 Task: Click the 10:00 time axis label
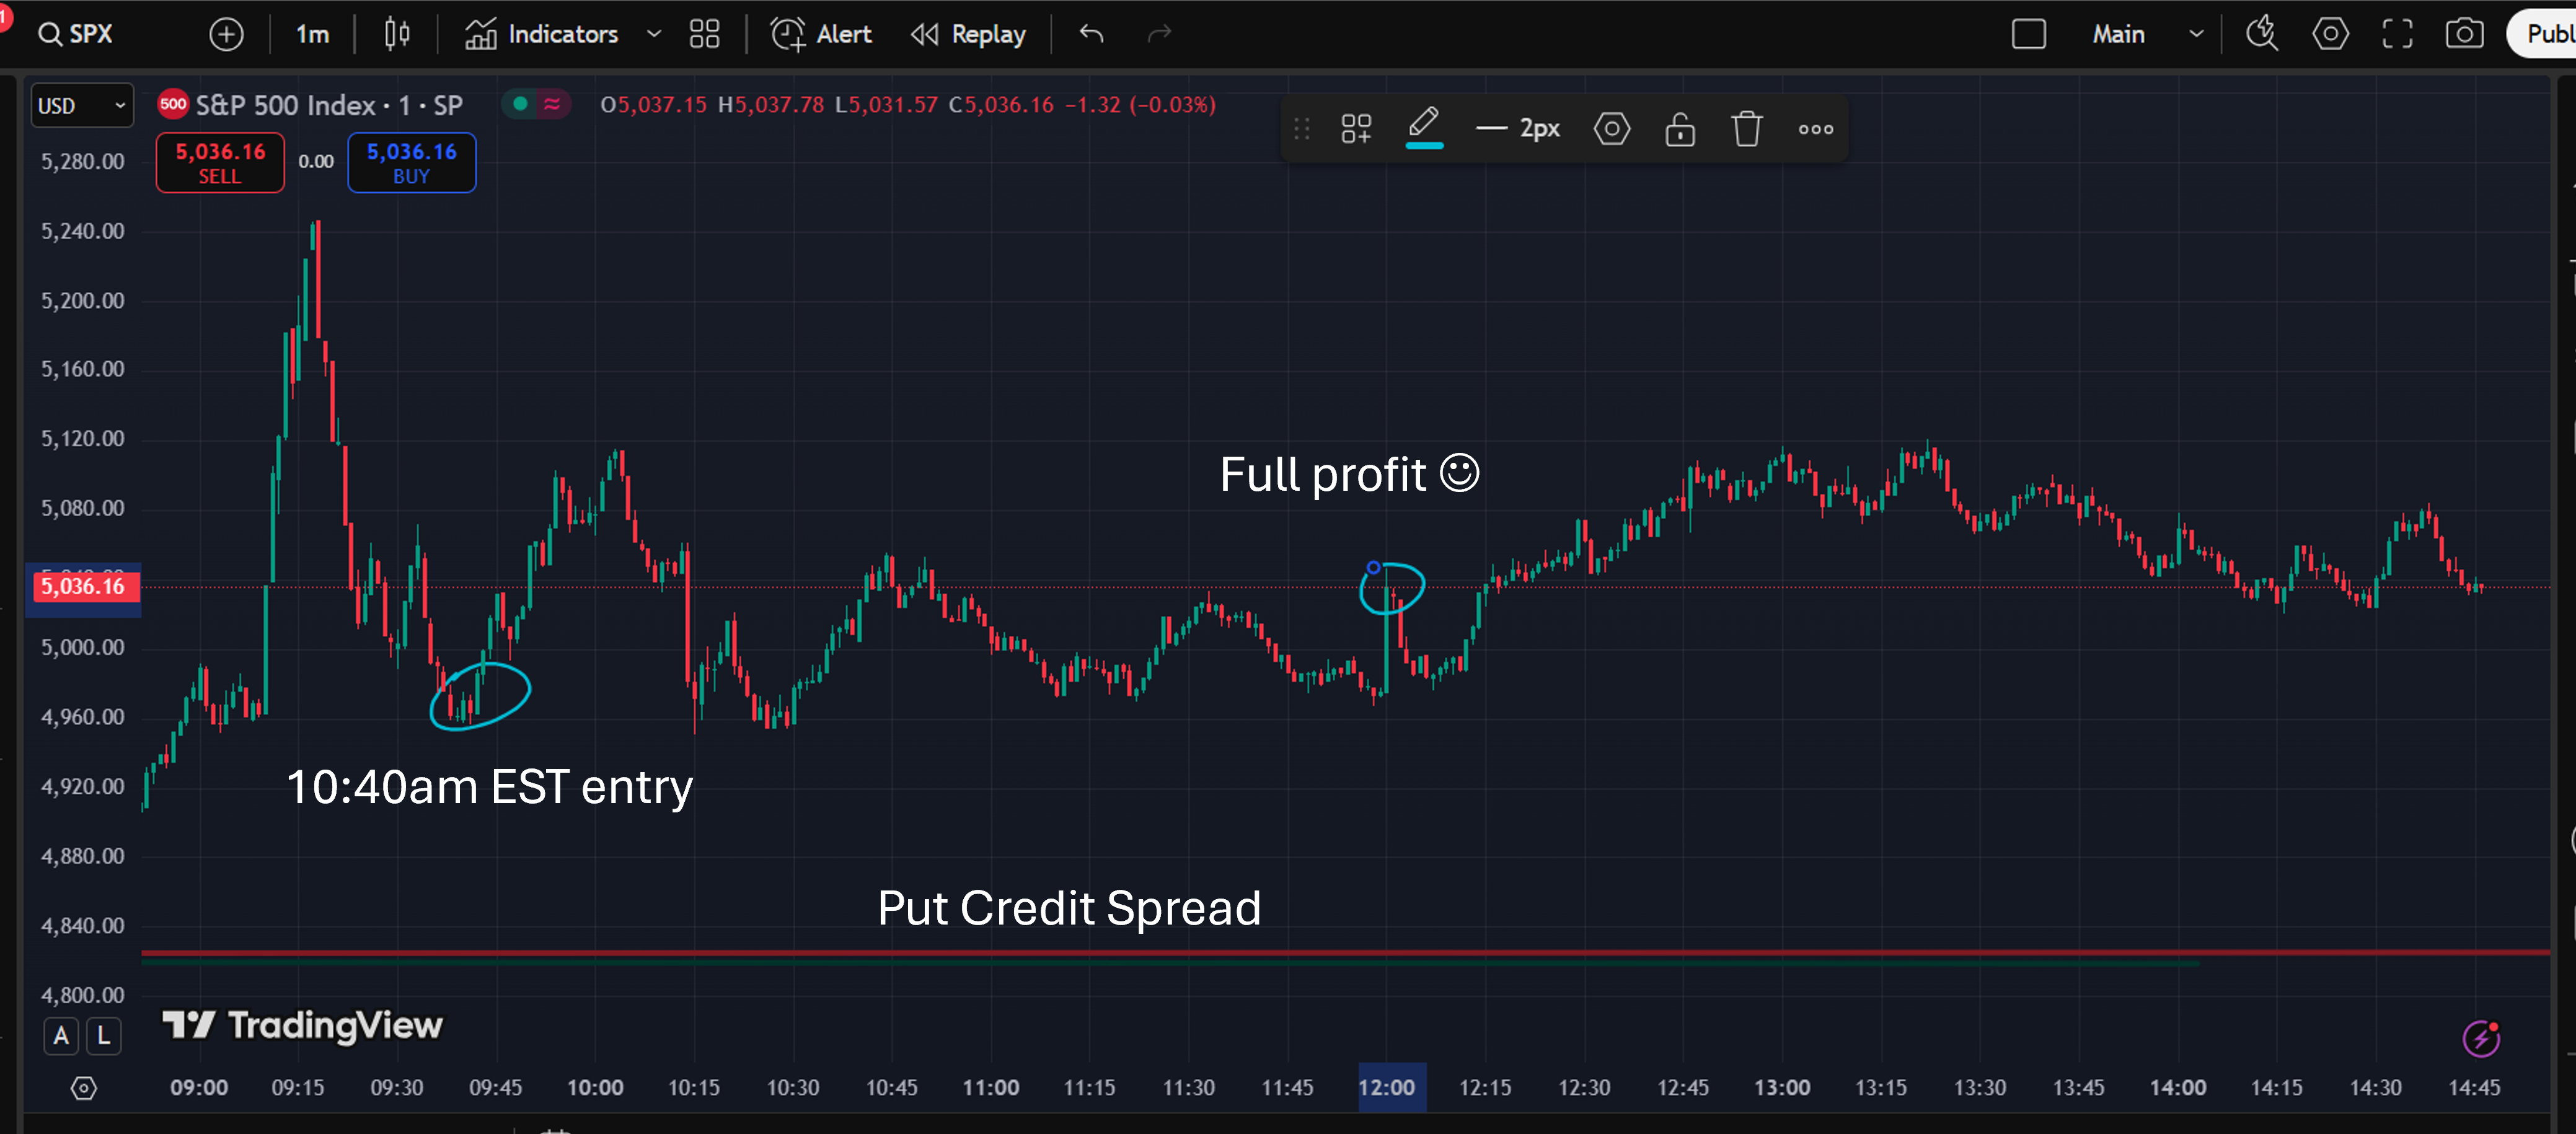(x=595, y=1087)
